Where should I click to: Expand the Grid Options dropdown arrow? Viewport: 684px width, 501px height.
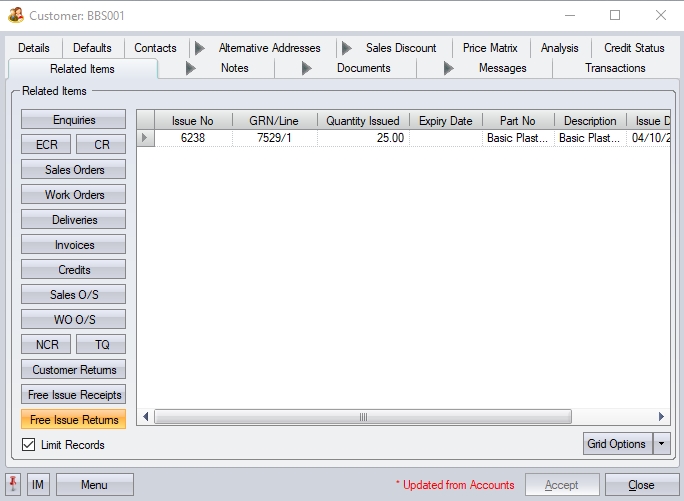[661, 444]
